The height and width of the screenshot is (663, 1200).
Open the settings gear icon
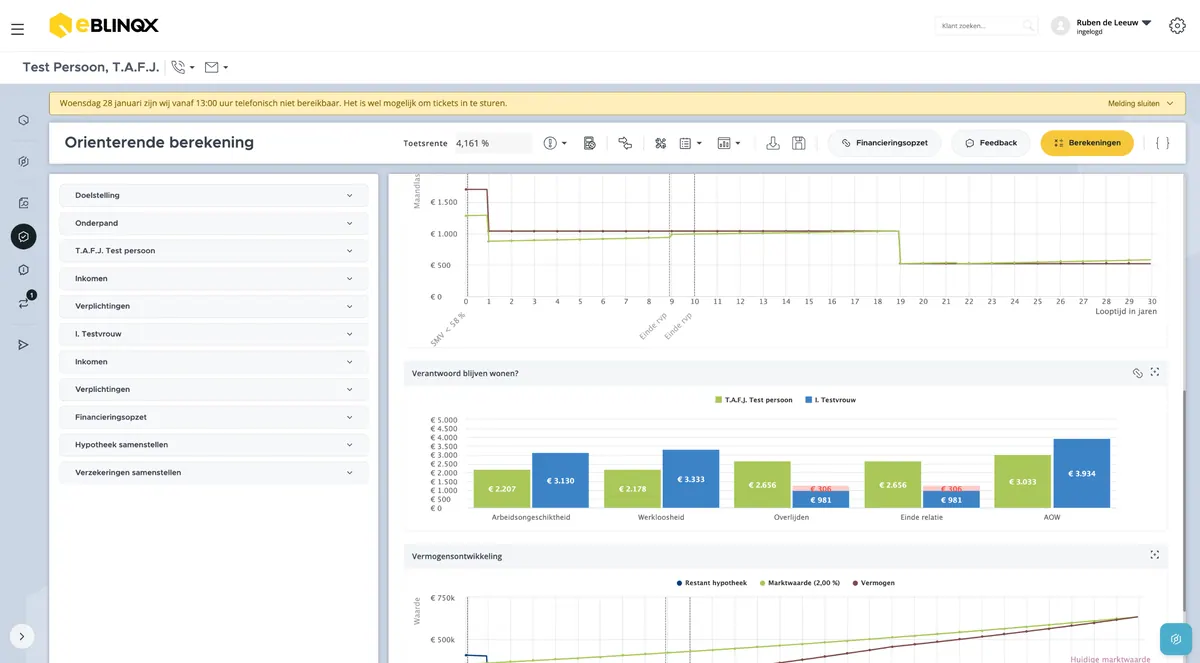pyautogui.click(x=1177, y=26)
